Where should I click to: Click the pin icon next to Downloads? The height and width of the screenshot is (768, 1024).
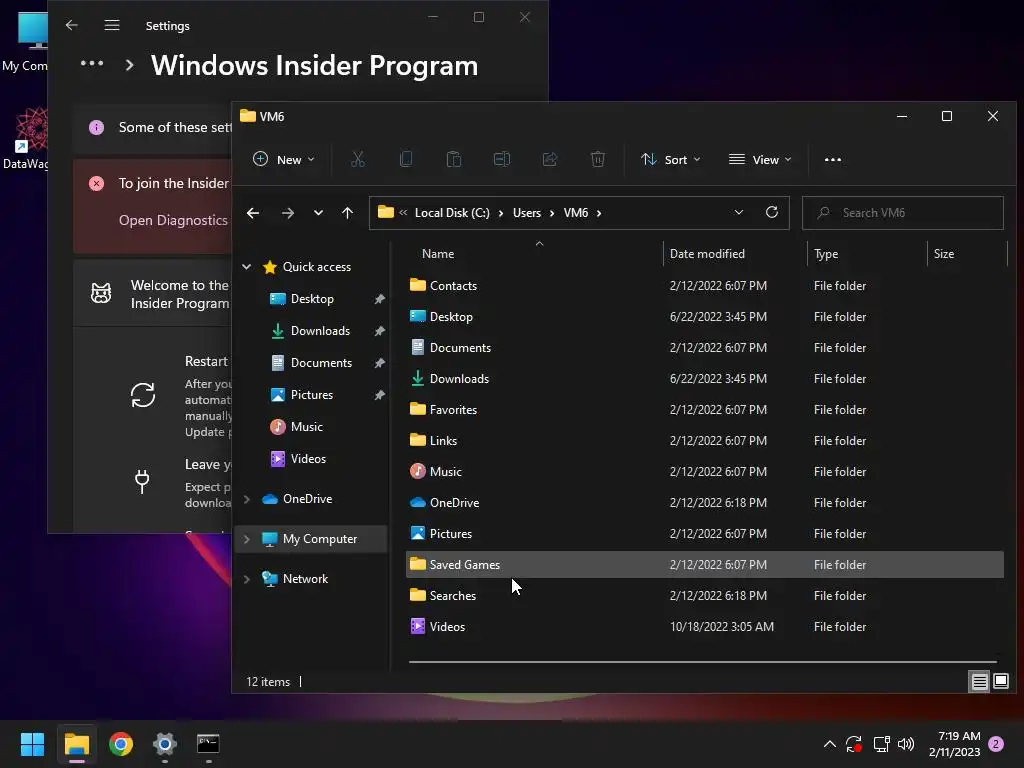pos(379,331)
